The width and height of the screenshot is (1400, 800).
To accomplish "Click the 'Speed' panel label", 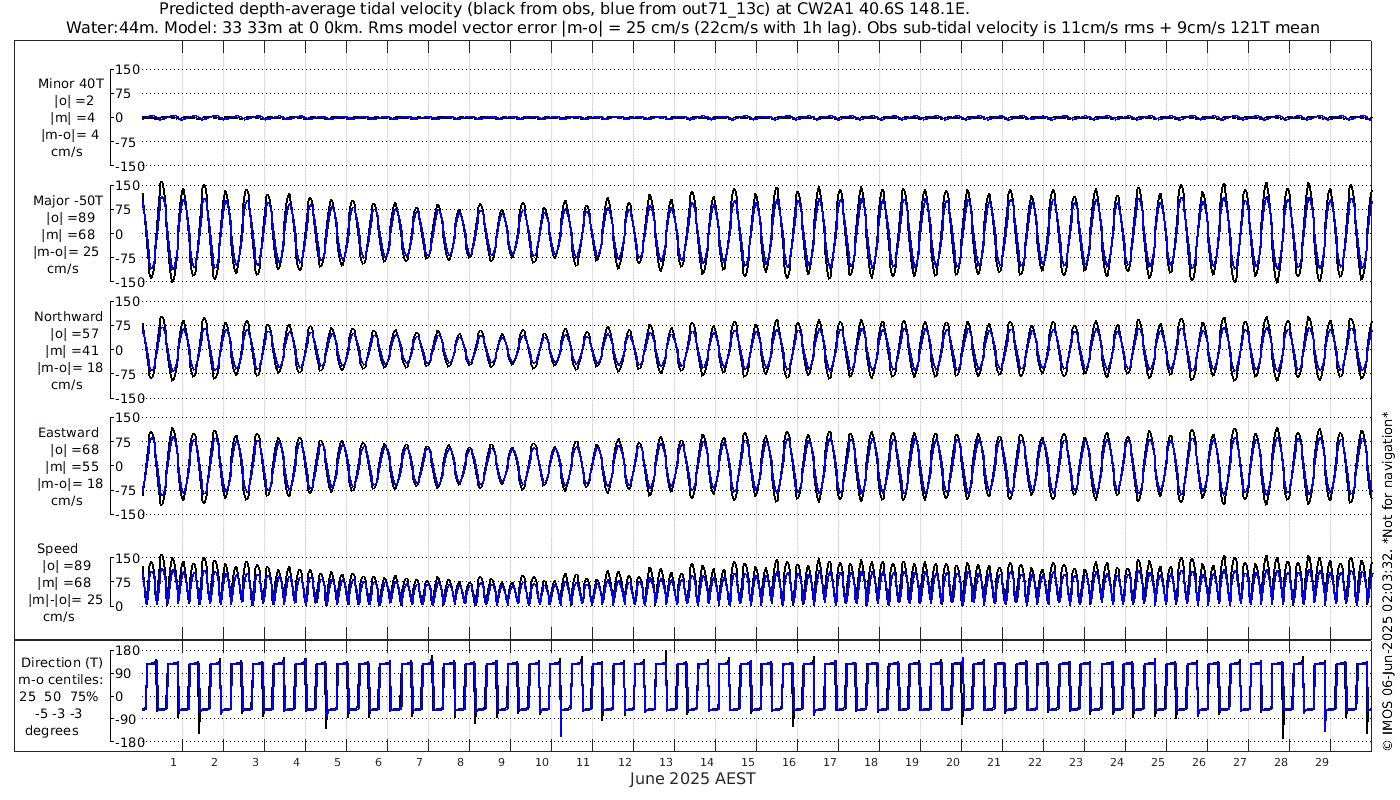I will click(57, 548).
